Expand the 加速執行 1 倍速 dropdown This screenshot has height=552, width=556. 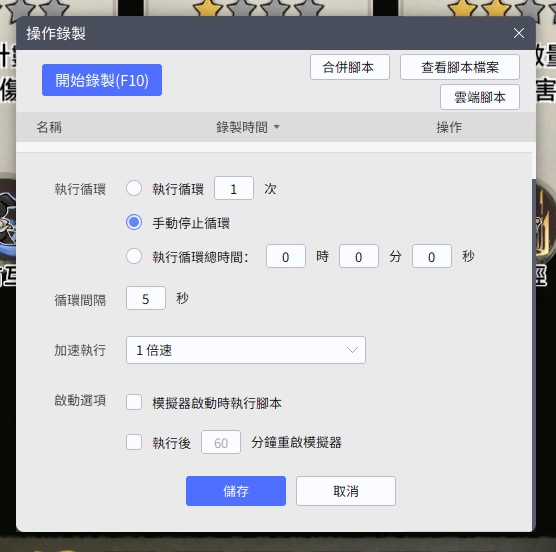[x=246, y=350]
